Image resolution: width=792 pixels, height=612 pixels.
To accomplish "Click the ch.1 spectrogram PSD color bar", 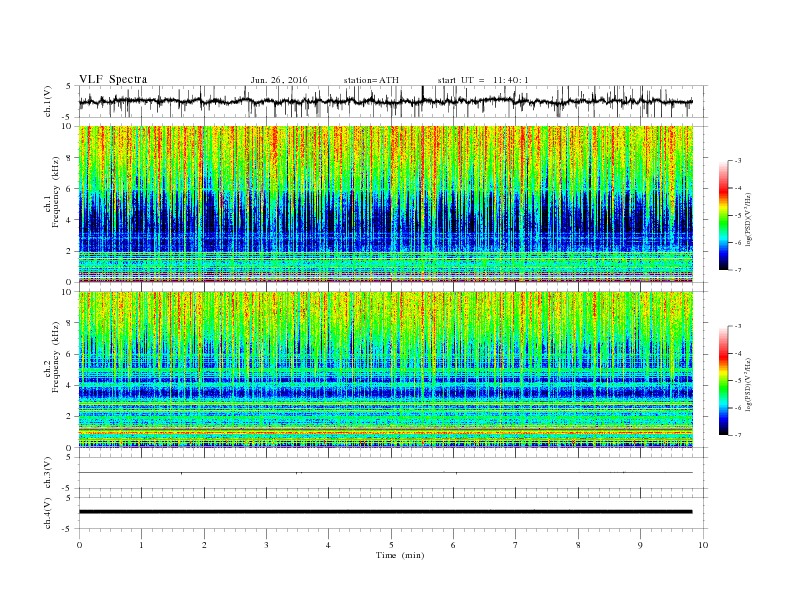I will [723, 215].
